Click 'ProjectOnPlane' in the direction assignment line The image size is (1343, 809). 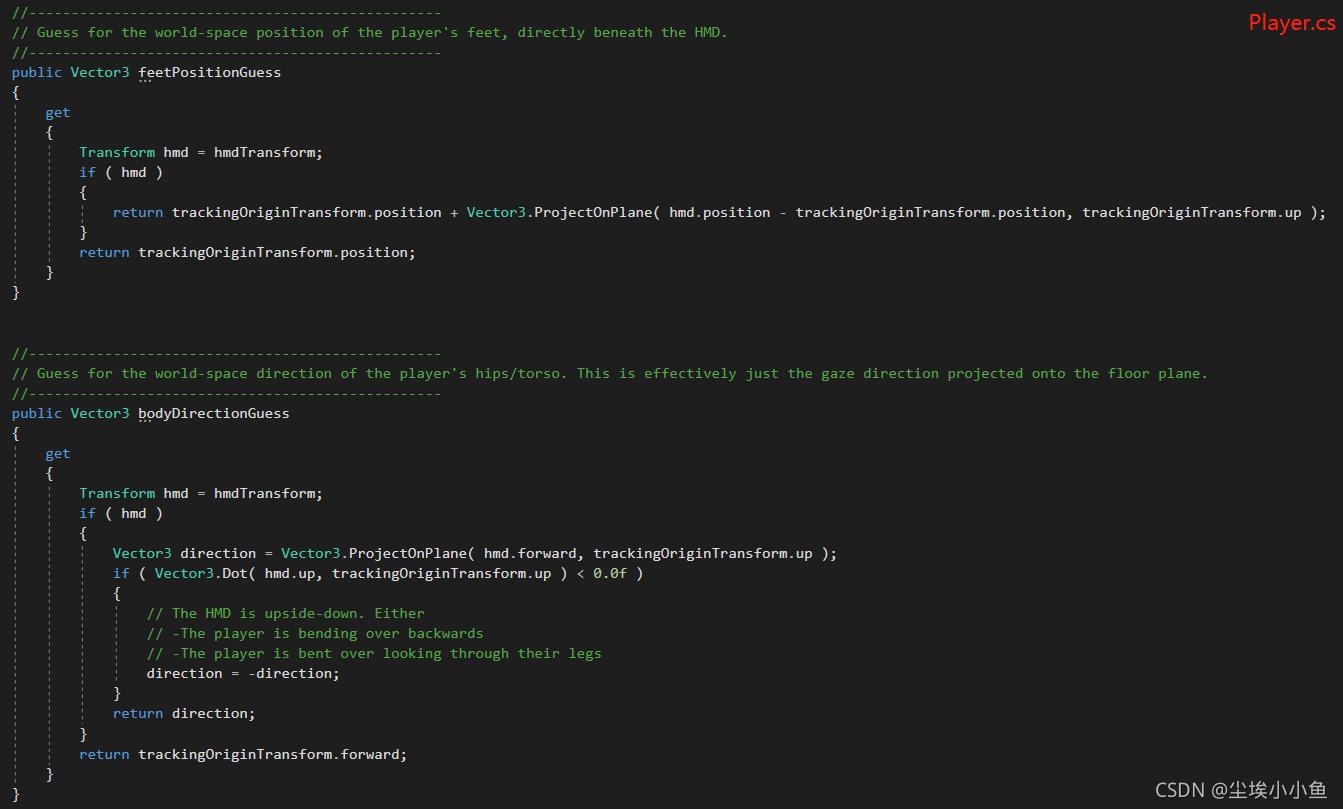(407, 553)
